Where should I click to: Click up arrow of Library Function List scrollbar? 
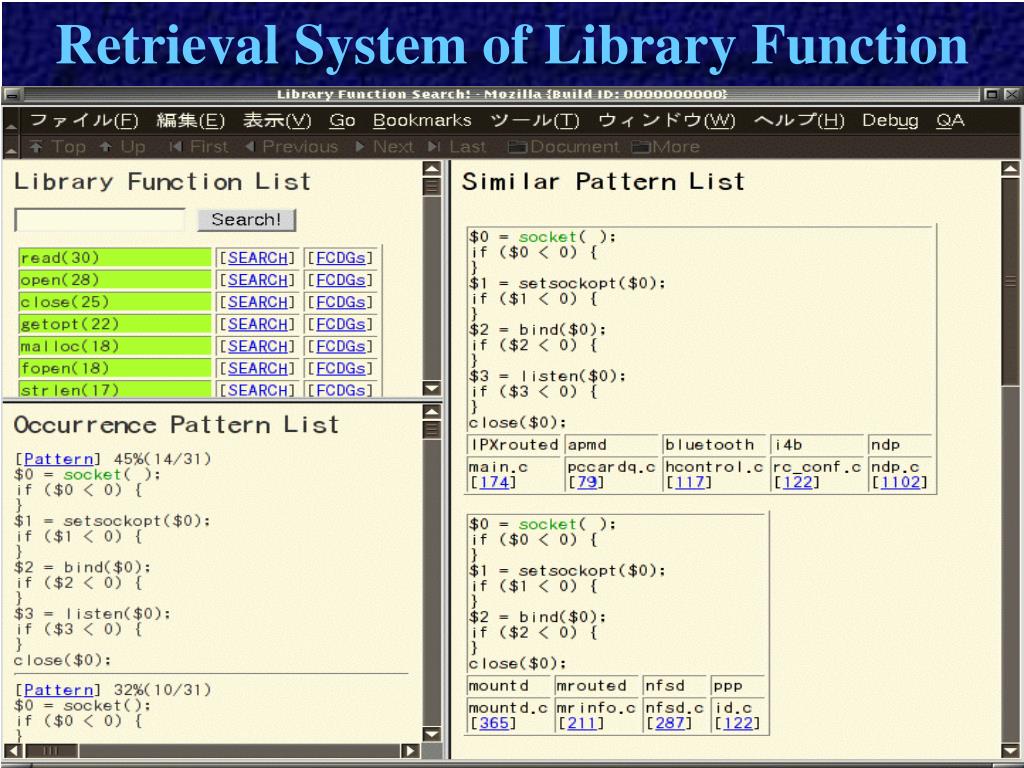432,169
